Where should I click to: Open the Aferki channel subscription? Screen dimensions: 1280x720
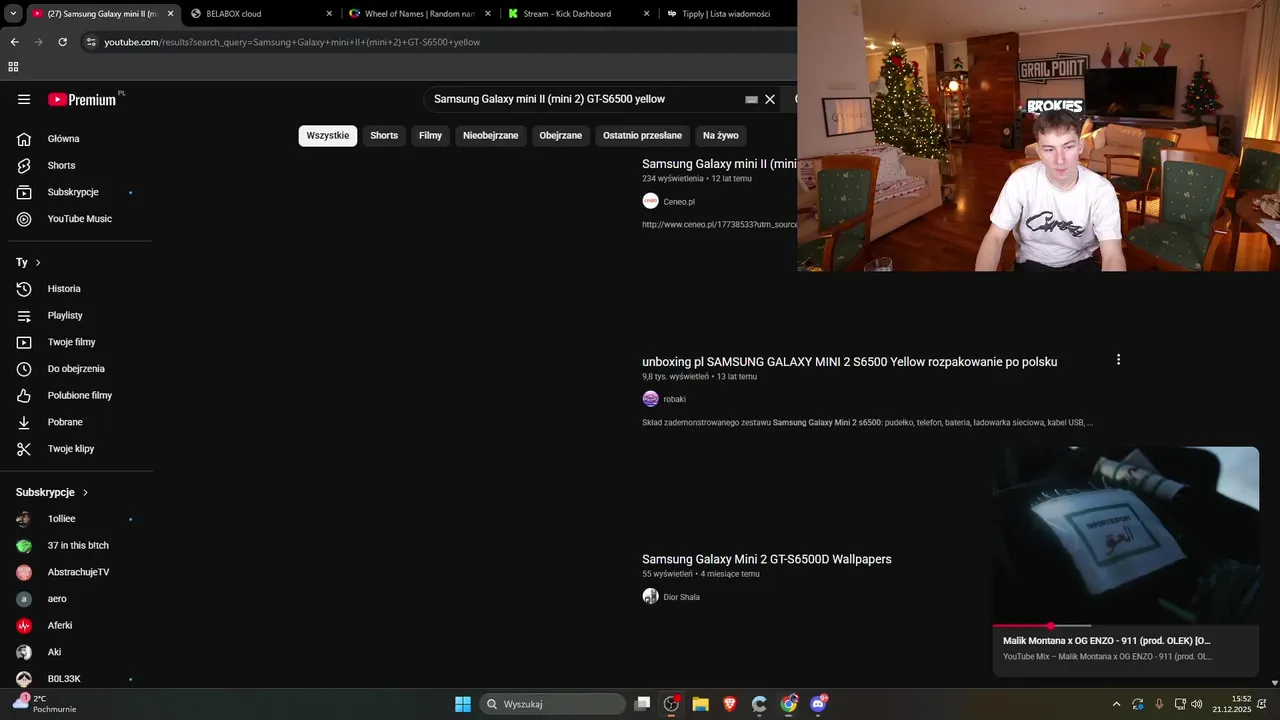tap(60, 625)
